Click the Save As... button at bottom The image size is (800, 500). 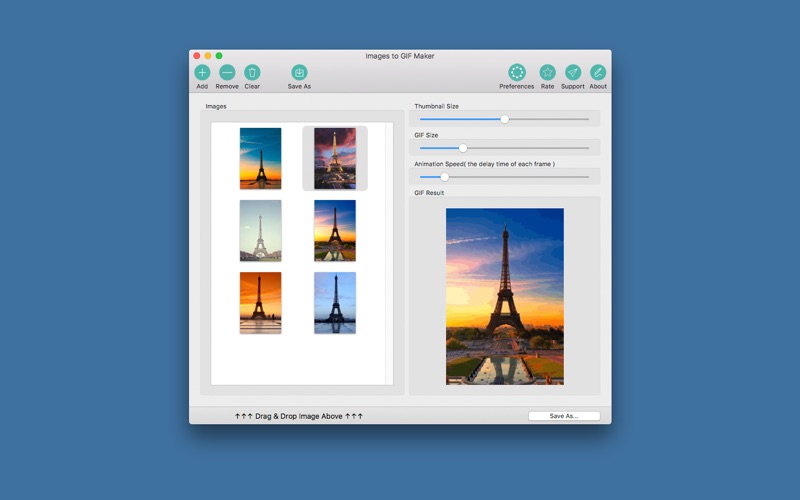[564, 416]
